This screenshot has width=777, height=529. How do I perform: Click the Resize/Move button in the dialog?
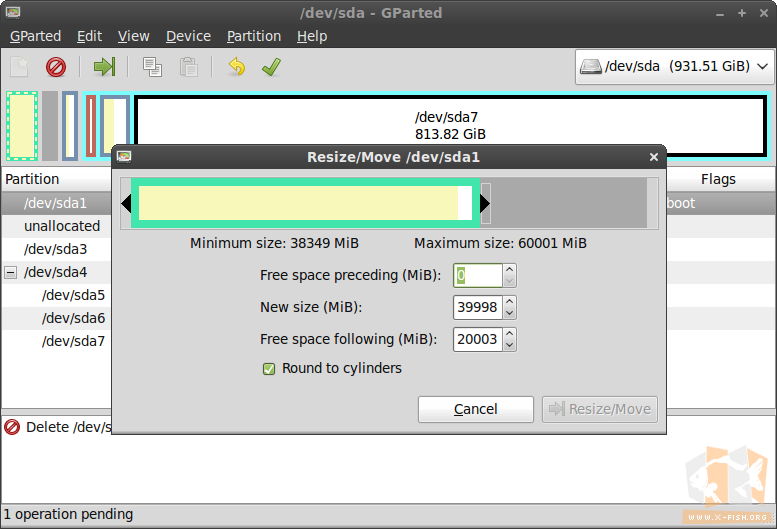click(600, 409)
